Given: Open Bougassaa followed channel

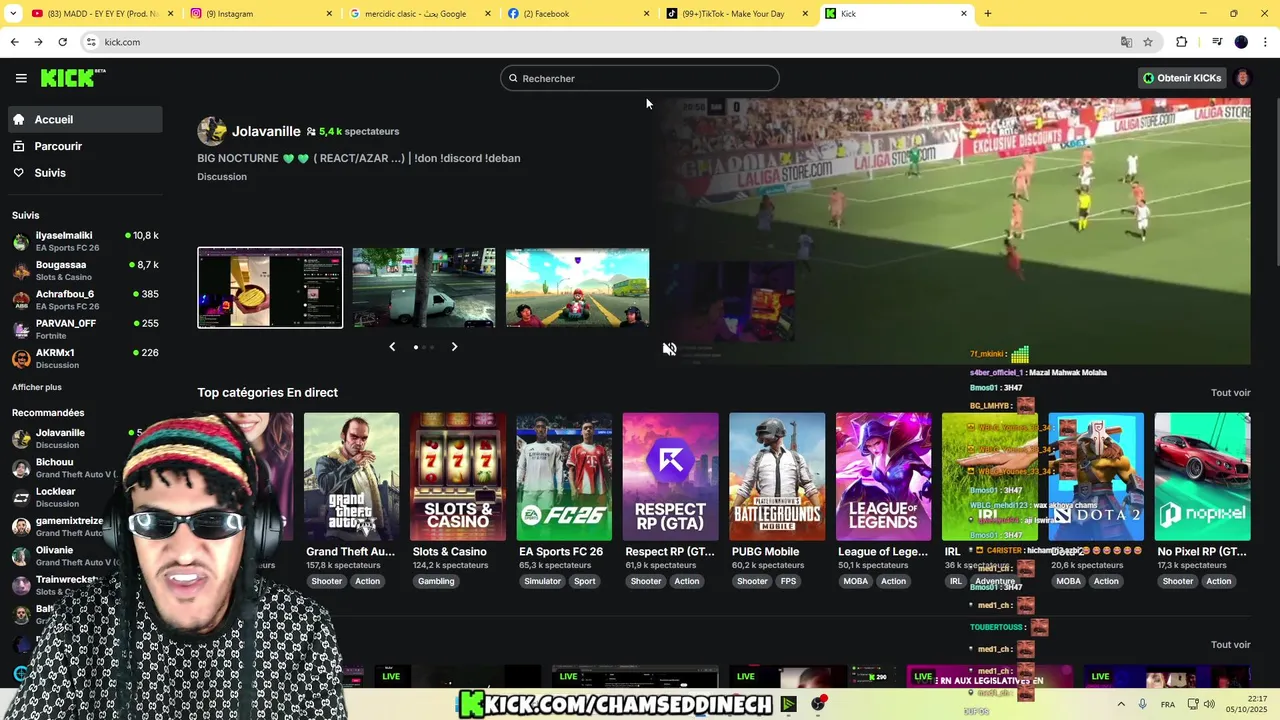Looking at the screenshot, I should (85, 270).
